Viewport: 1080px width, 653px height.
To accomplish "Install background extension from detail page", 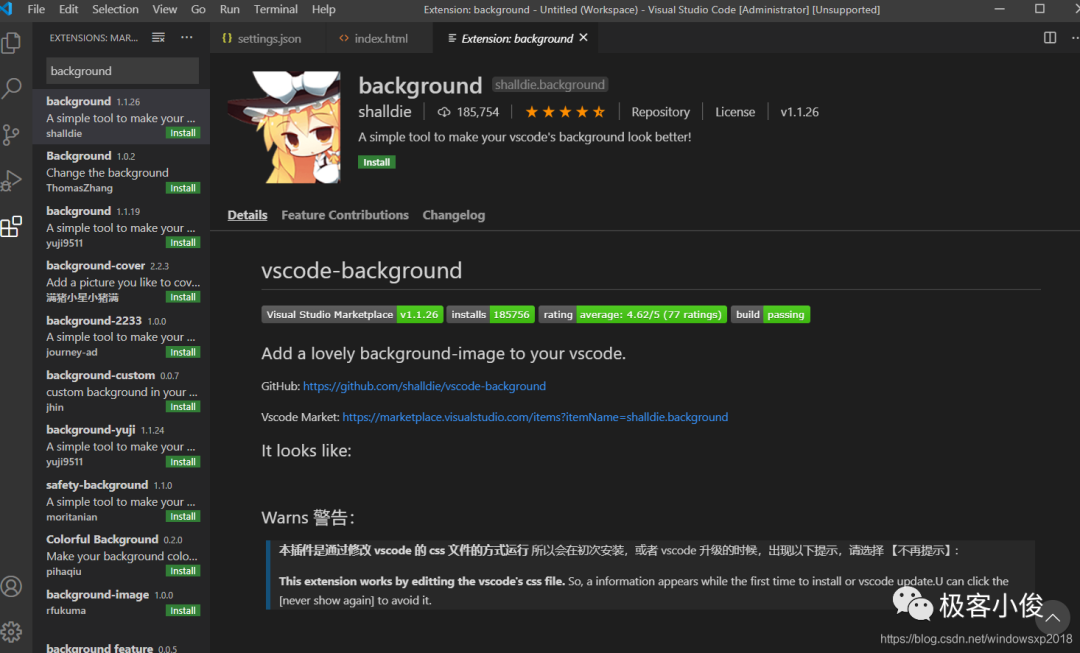I will (376, 162).
